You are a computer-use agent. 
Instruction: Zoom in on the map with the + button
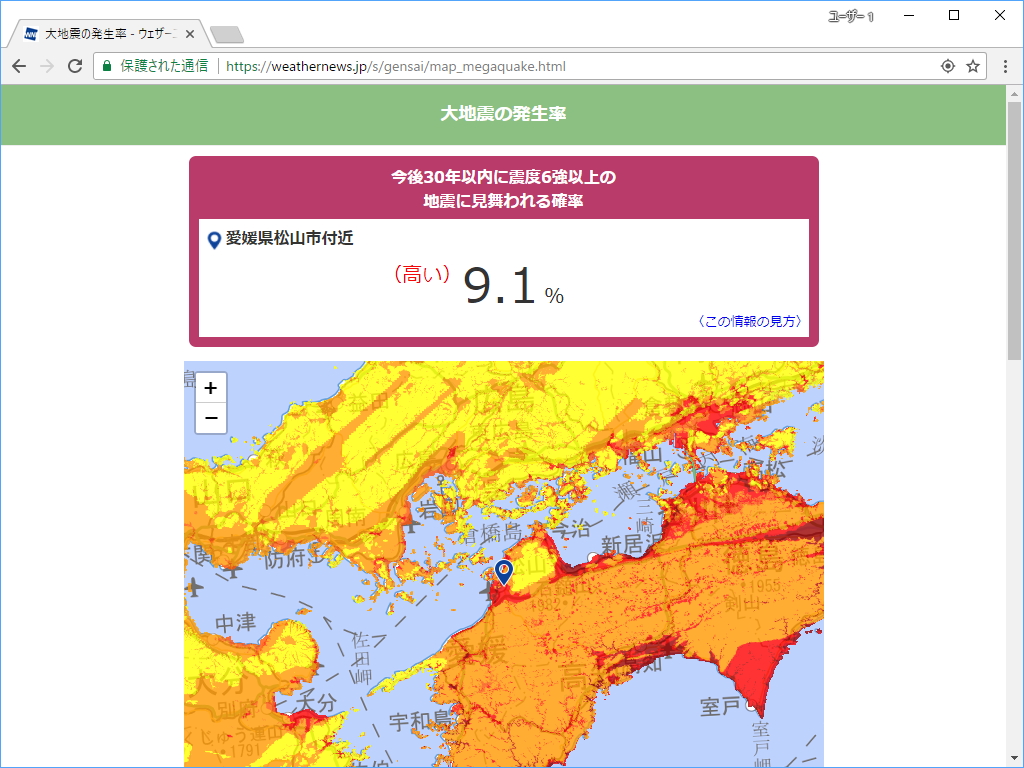pyautogui.click(x=210, y=387)
